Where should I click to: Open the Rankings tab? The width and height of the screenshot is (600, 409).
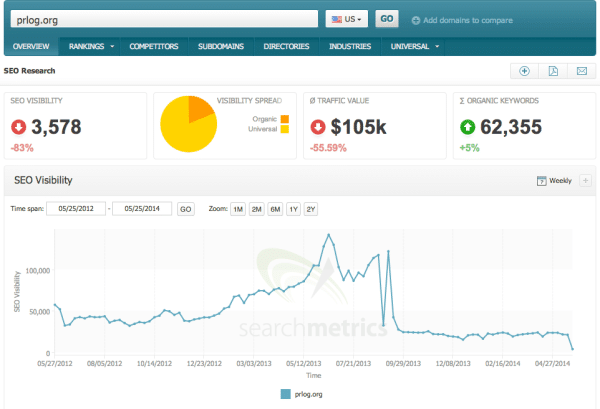point(86,47)
